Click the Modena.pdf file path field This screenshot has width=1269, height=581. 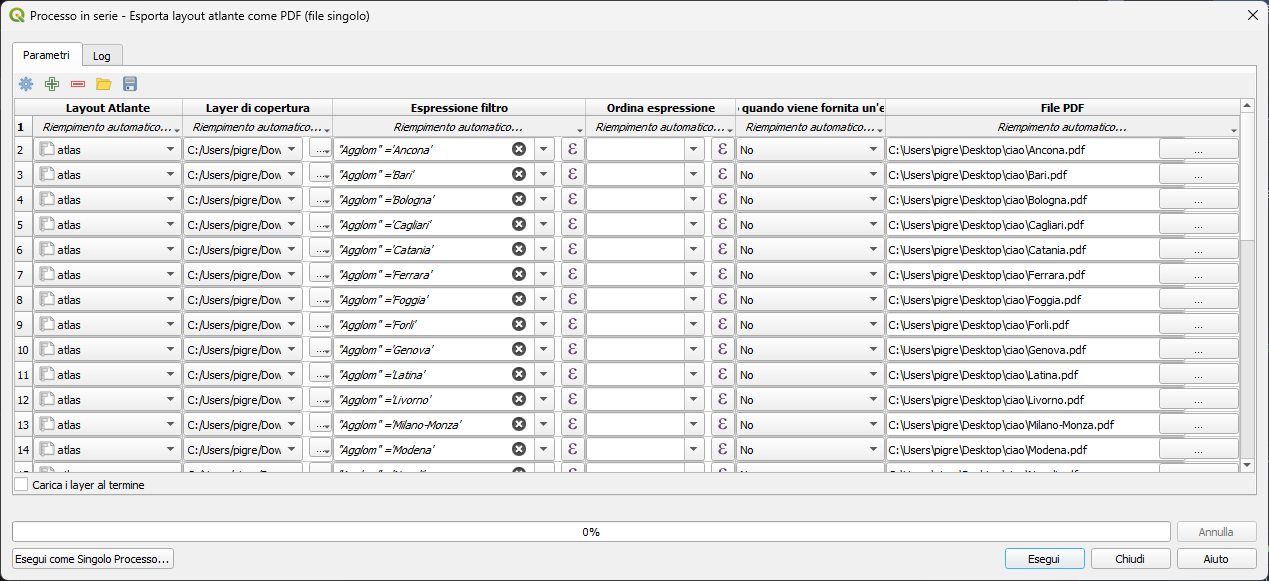click(1020, 449)
